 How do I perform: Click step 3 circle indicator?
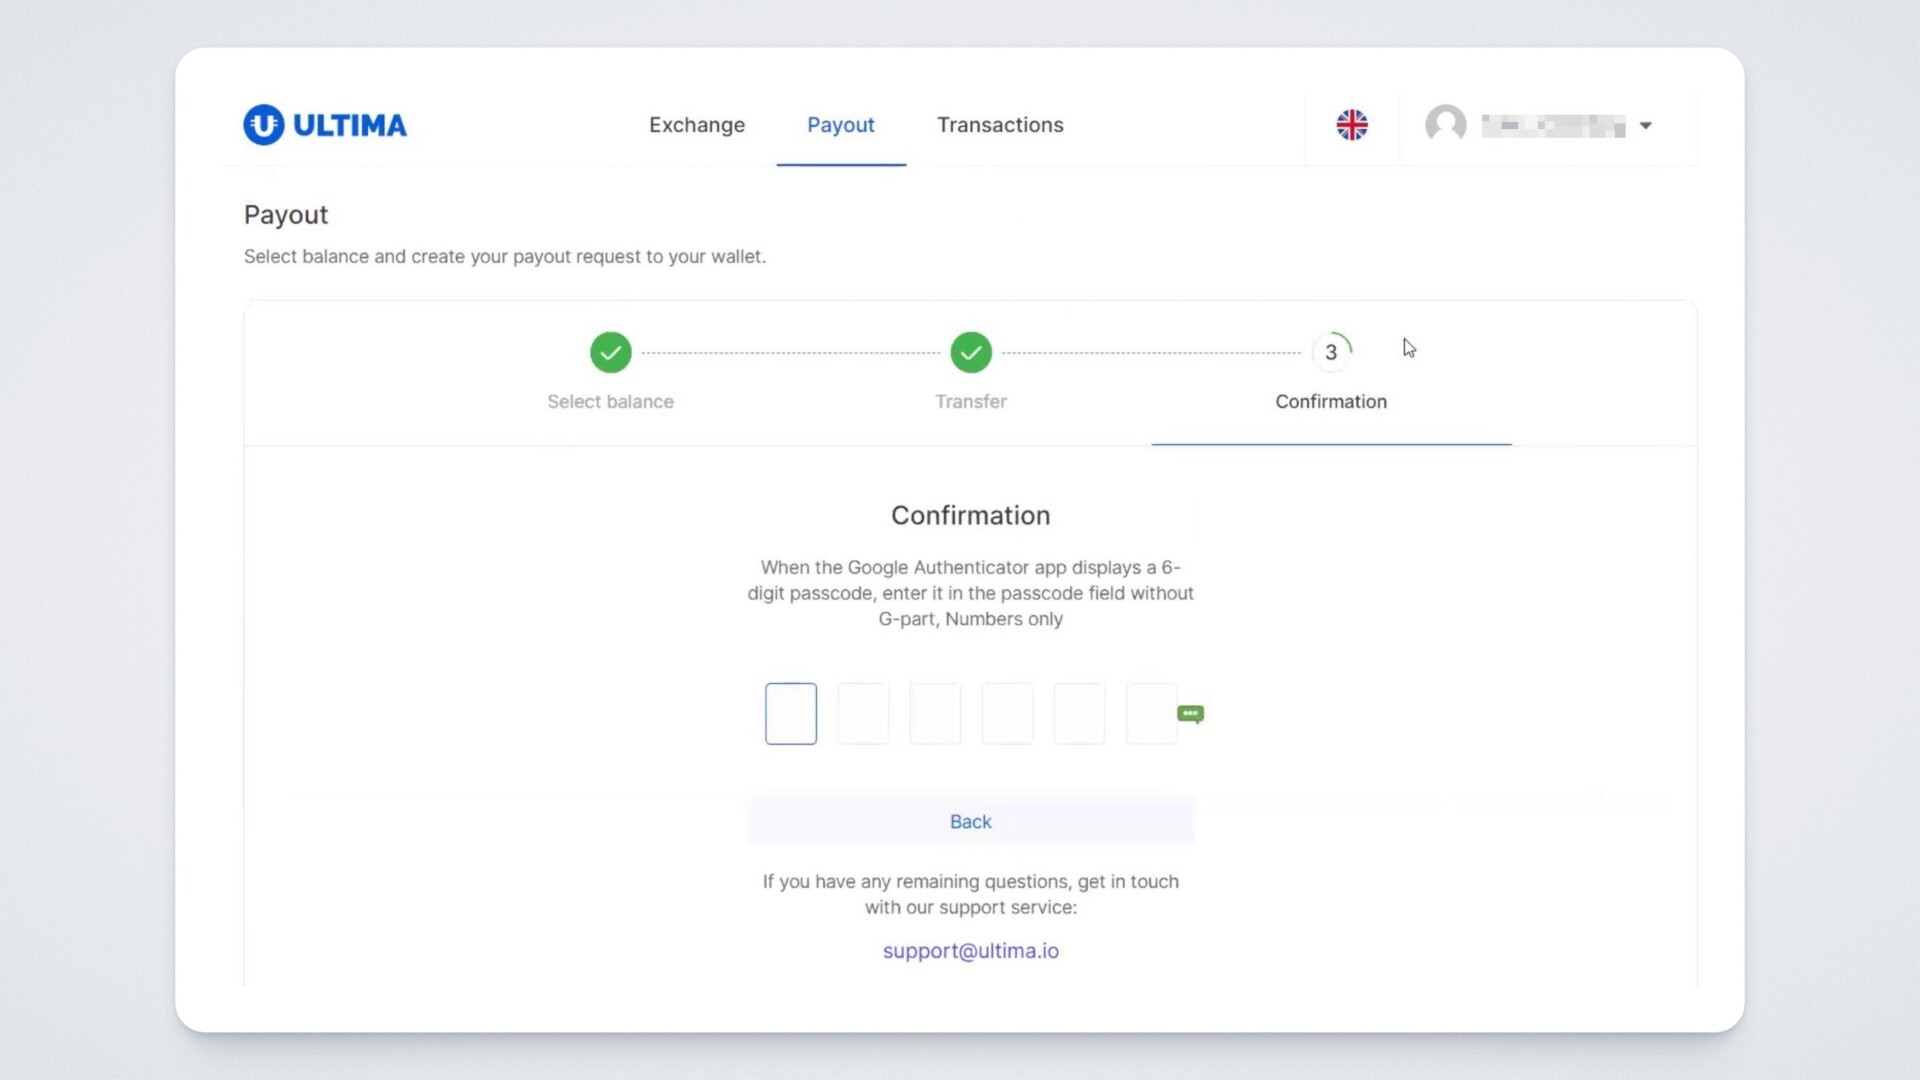pyautogui.click(x=1331, y=352)
